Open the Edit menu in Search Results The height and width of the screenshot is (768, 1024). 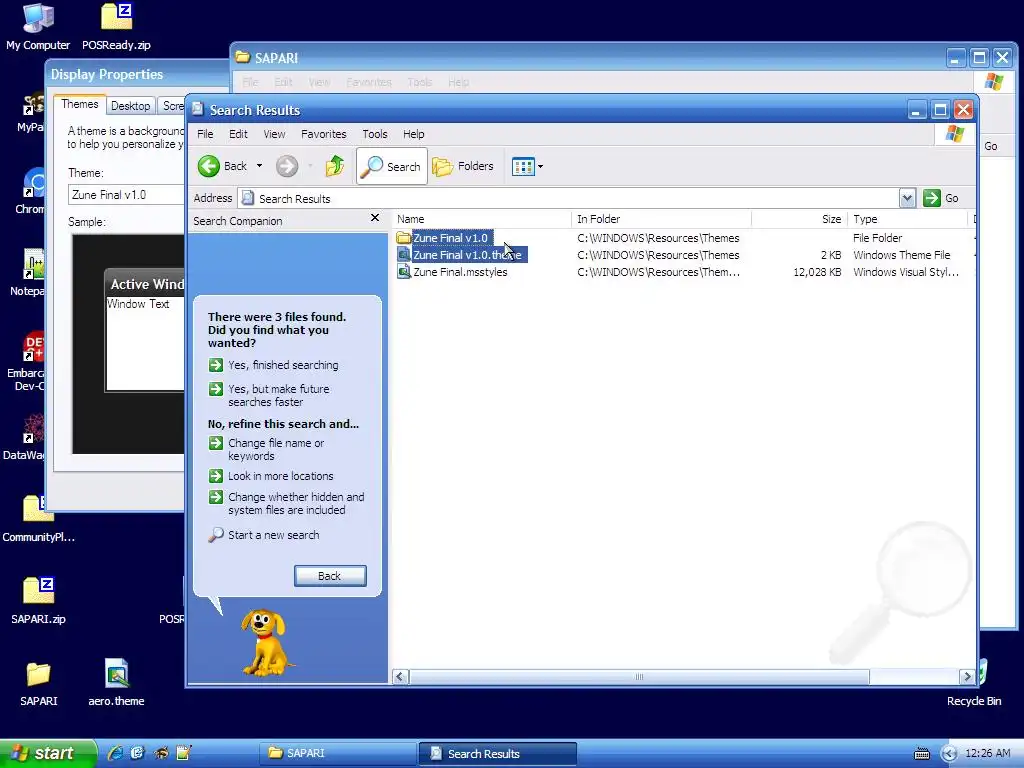tap(238, 134)
